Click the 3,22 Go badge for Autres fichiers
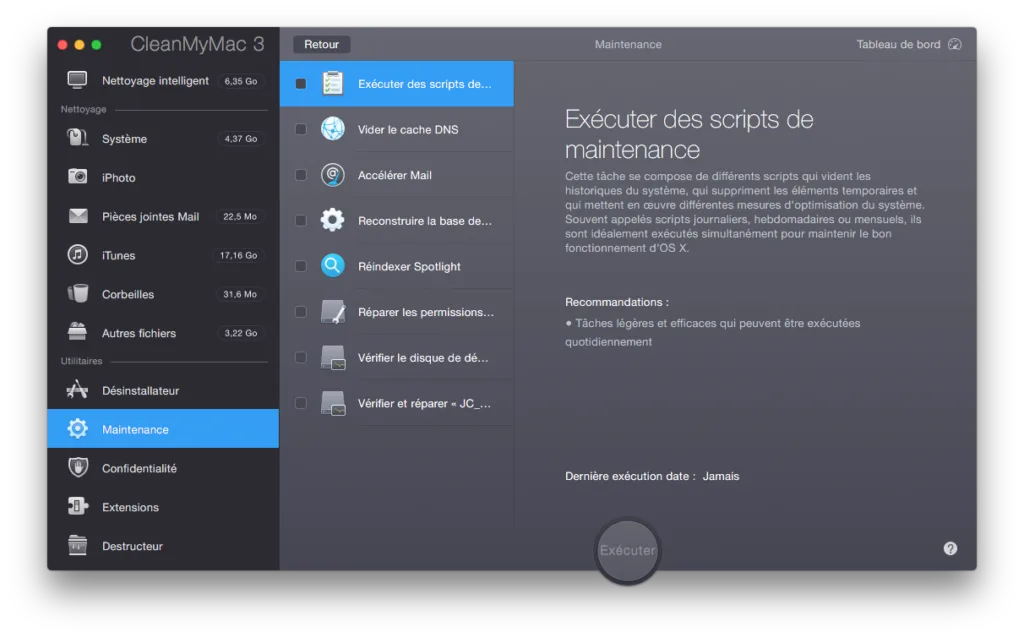 (240, 332)
